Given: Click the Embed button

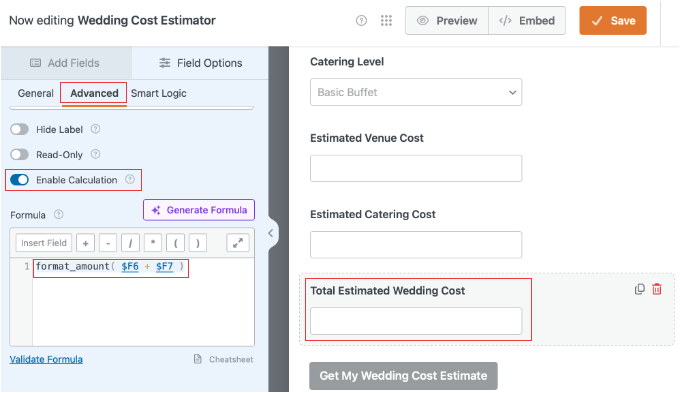Looking at the screenshot, I should 527,20.
